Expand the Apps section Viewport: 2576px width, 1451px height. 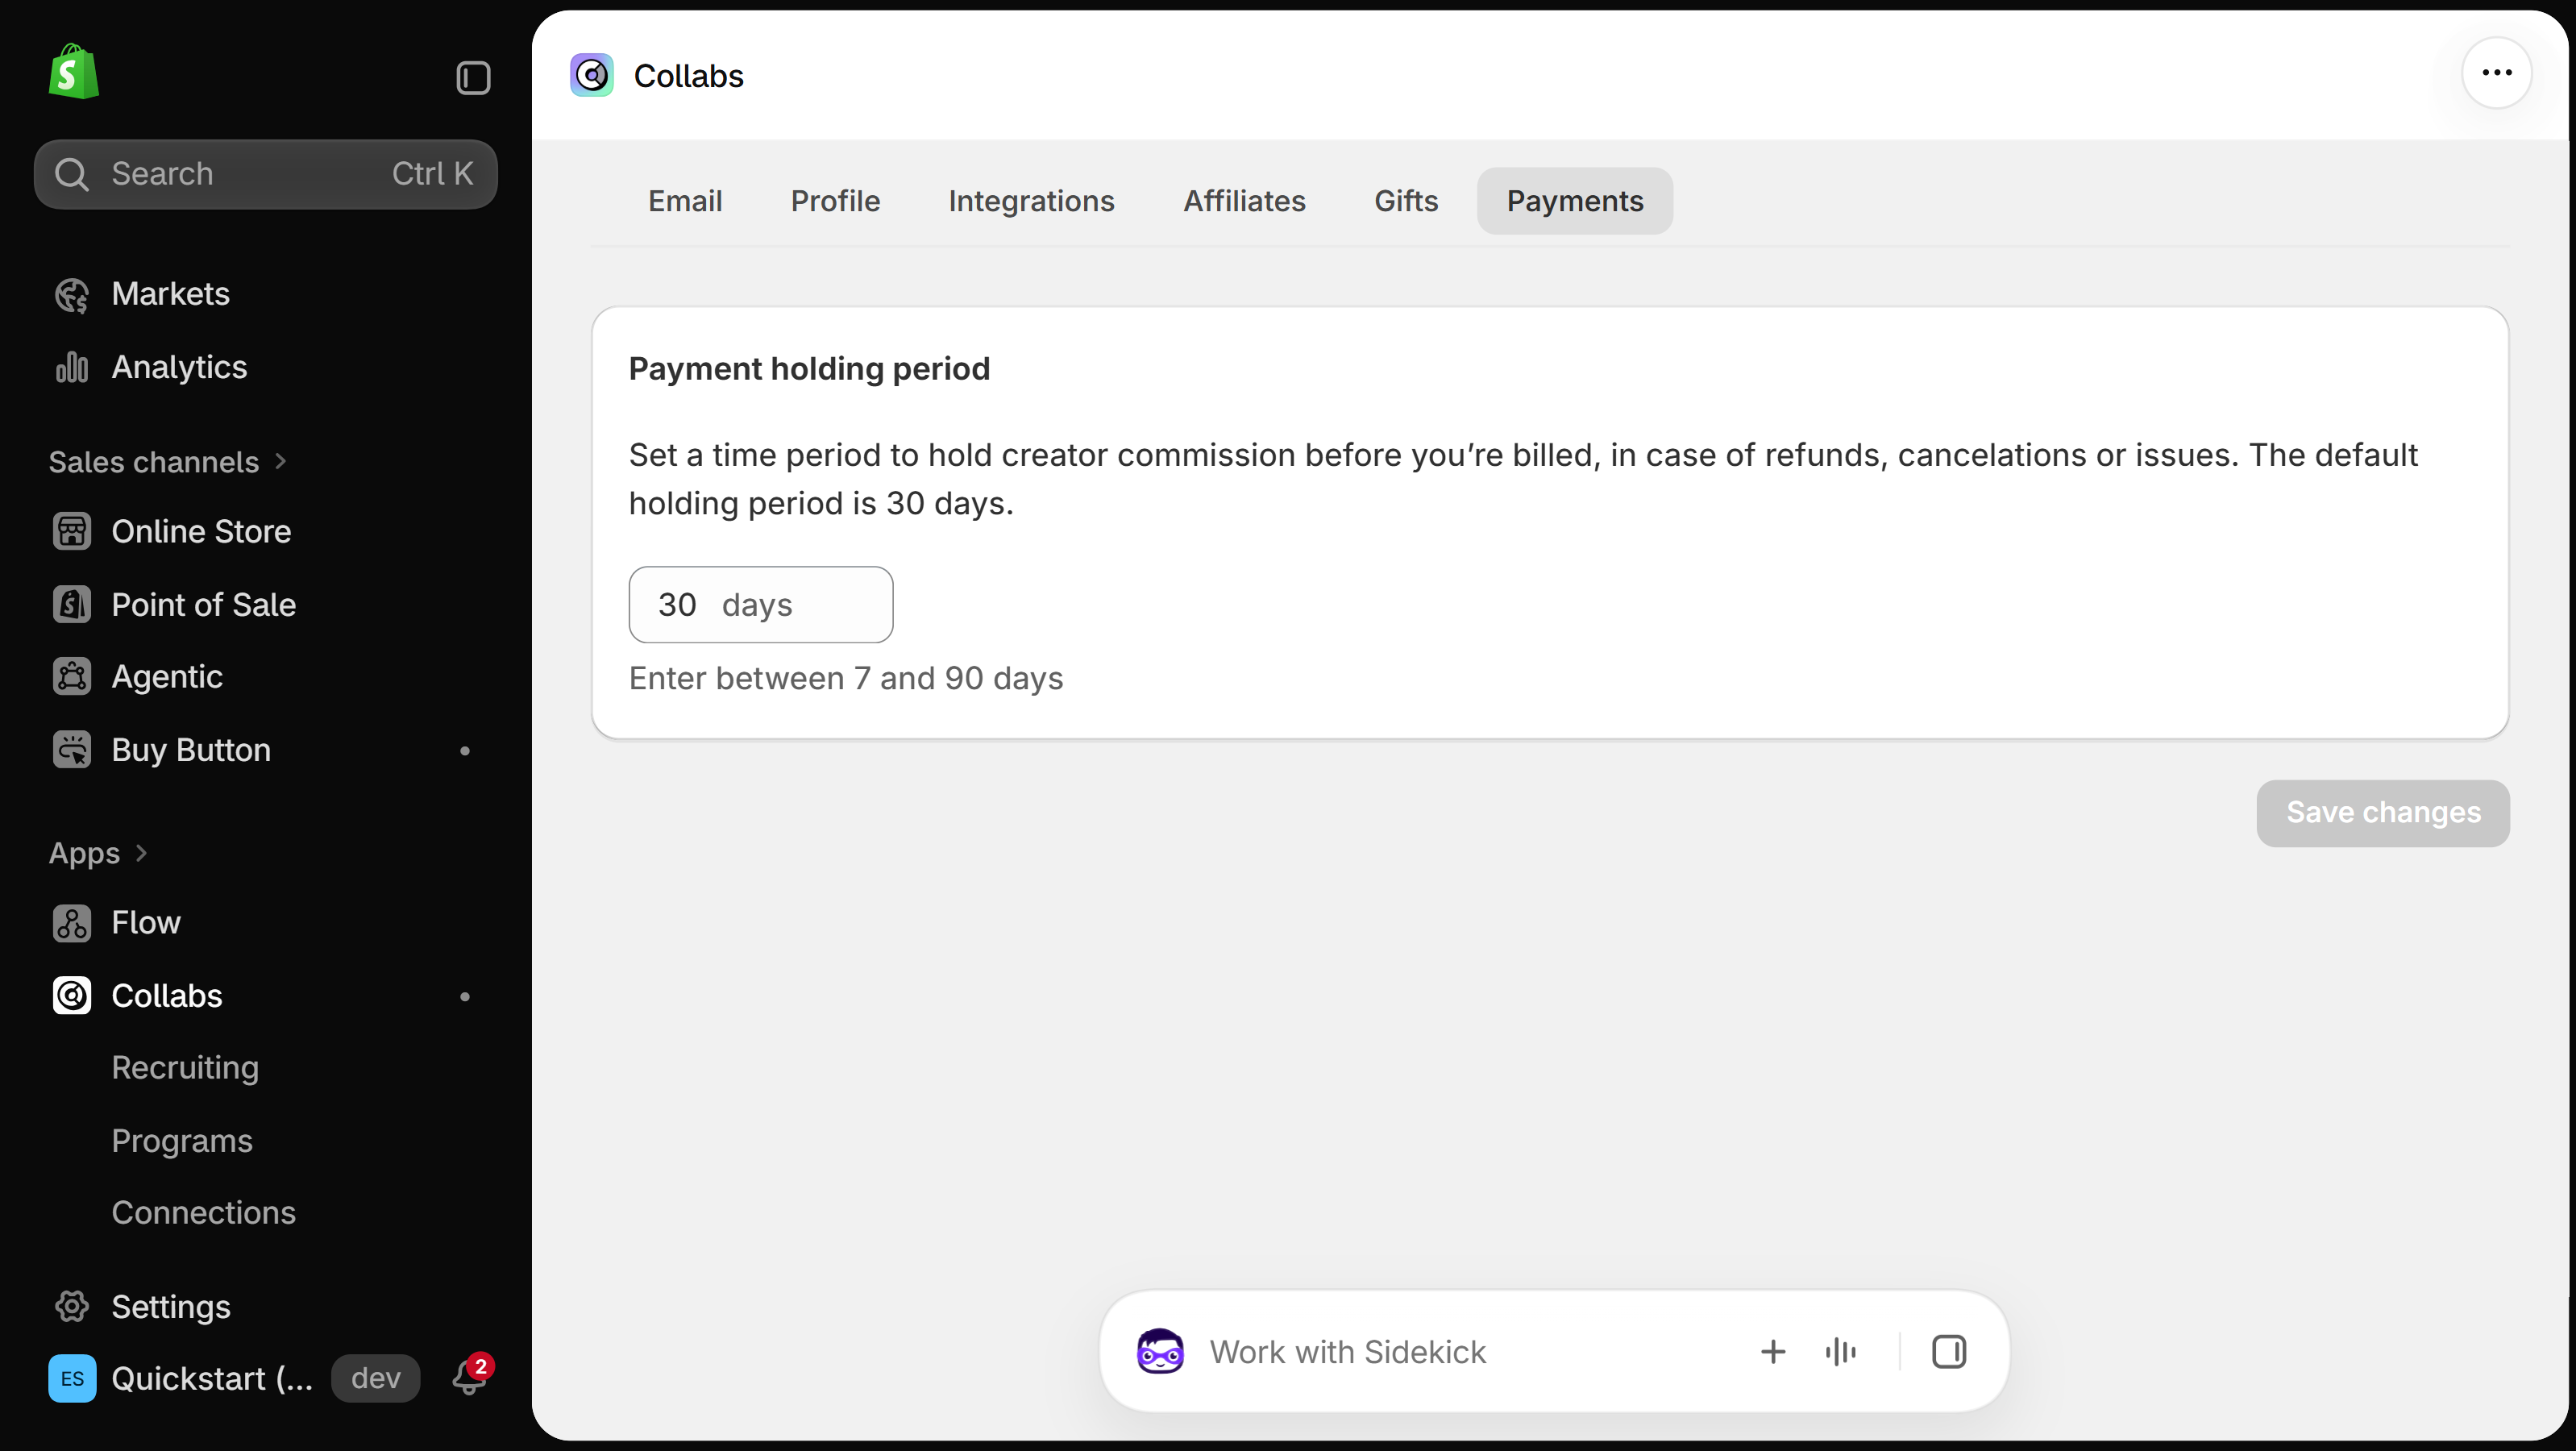(98, 854)
